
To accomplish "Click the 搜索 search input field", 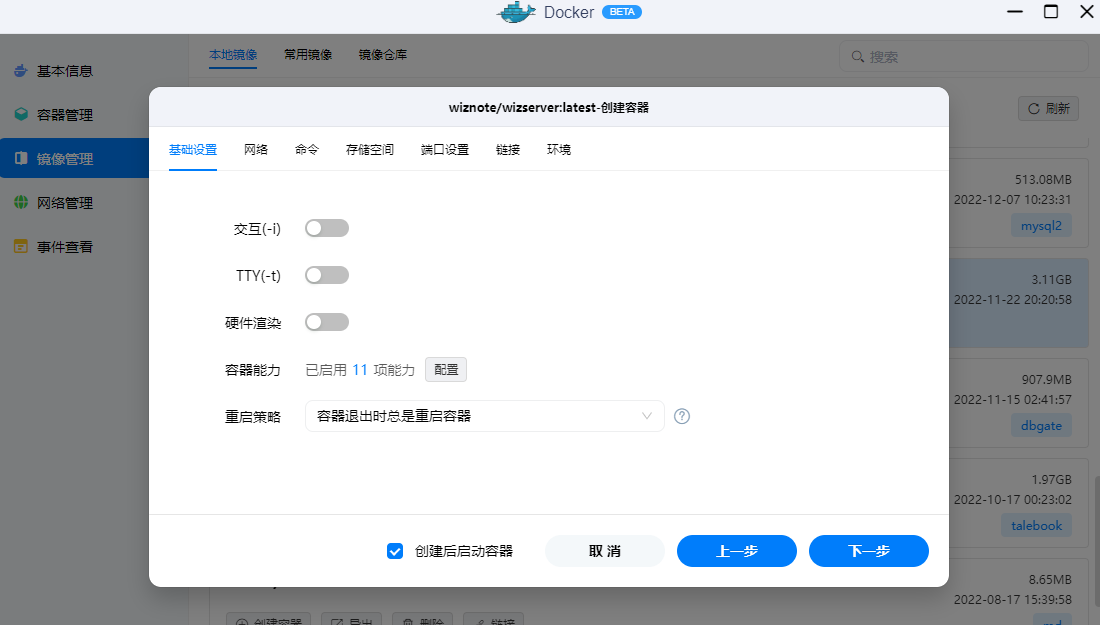I will click(963, 56).
